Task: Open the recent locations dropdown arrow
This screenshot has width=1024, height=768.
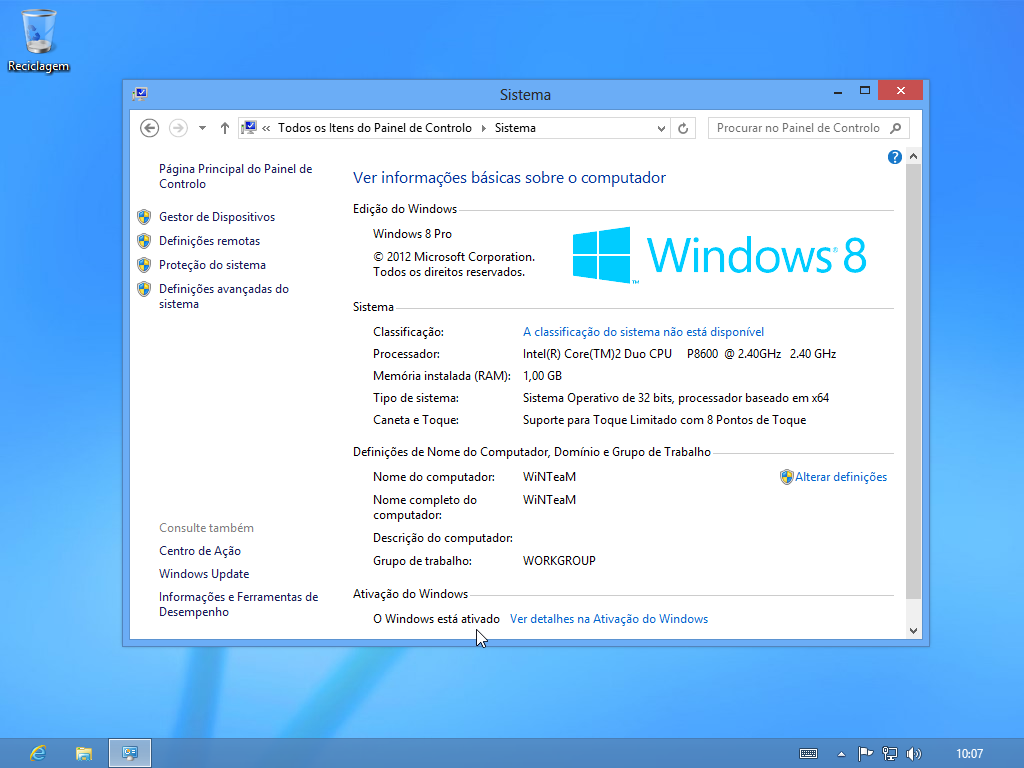Action: [x=202, y=128]
